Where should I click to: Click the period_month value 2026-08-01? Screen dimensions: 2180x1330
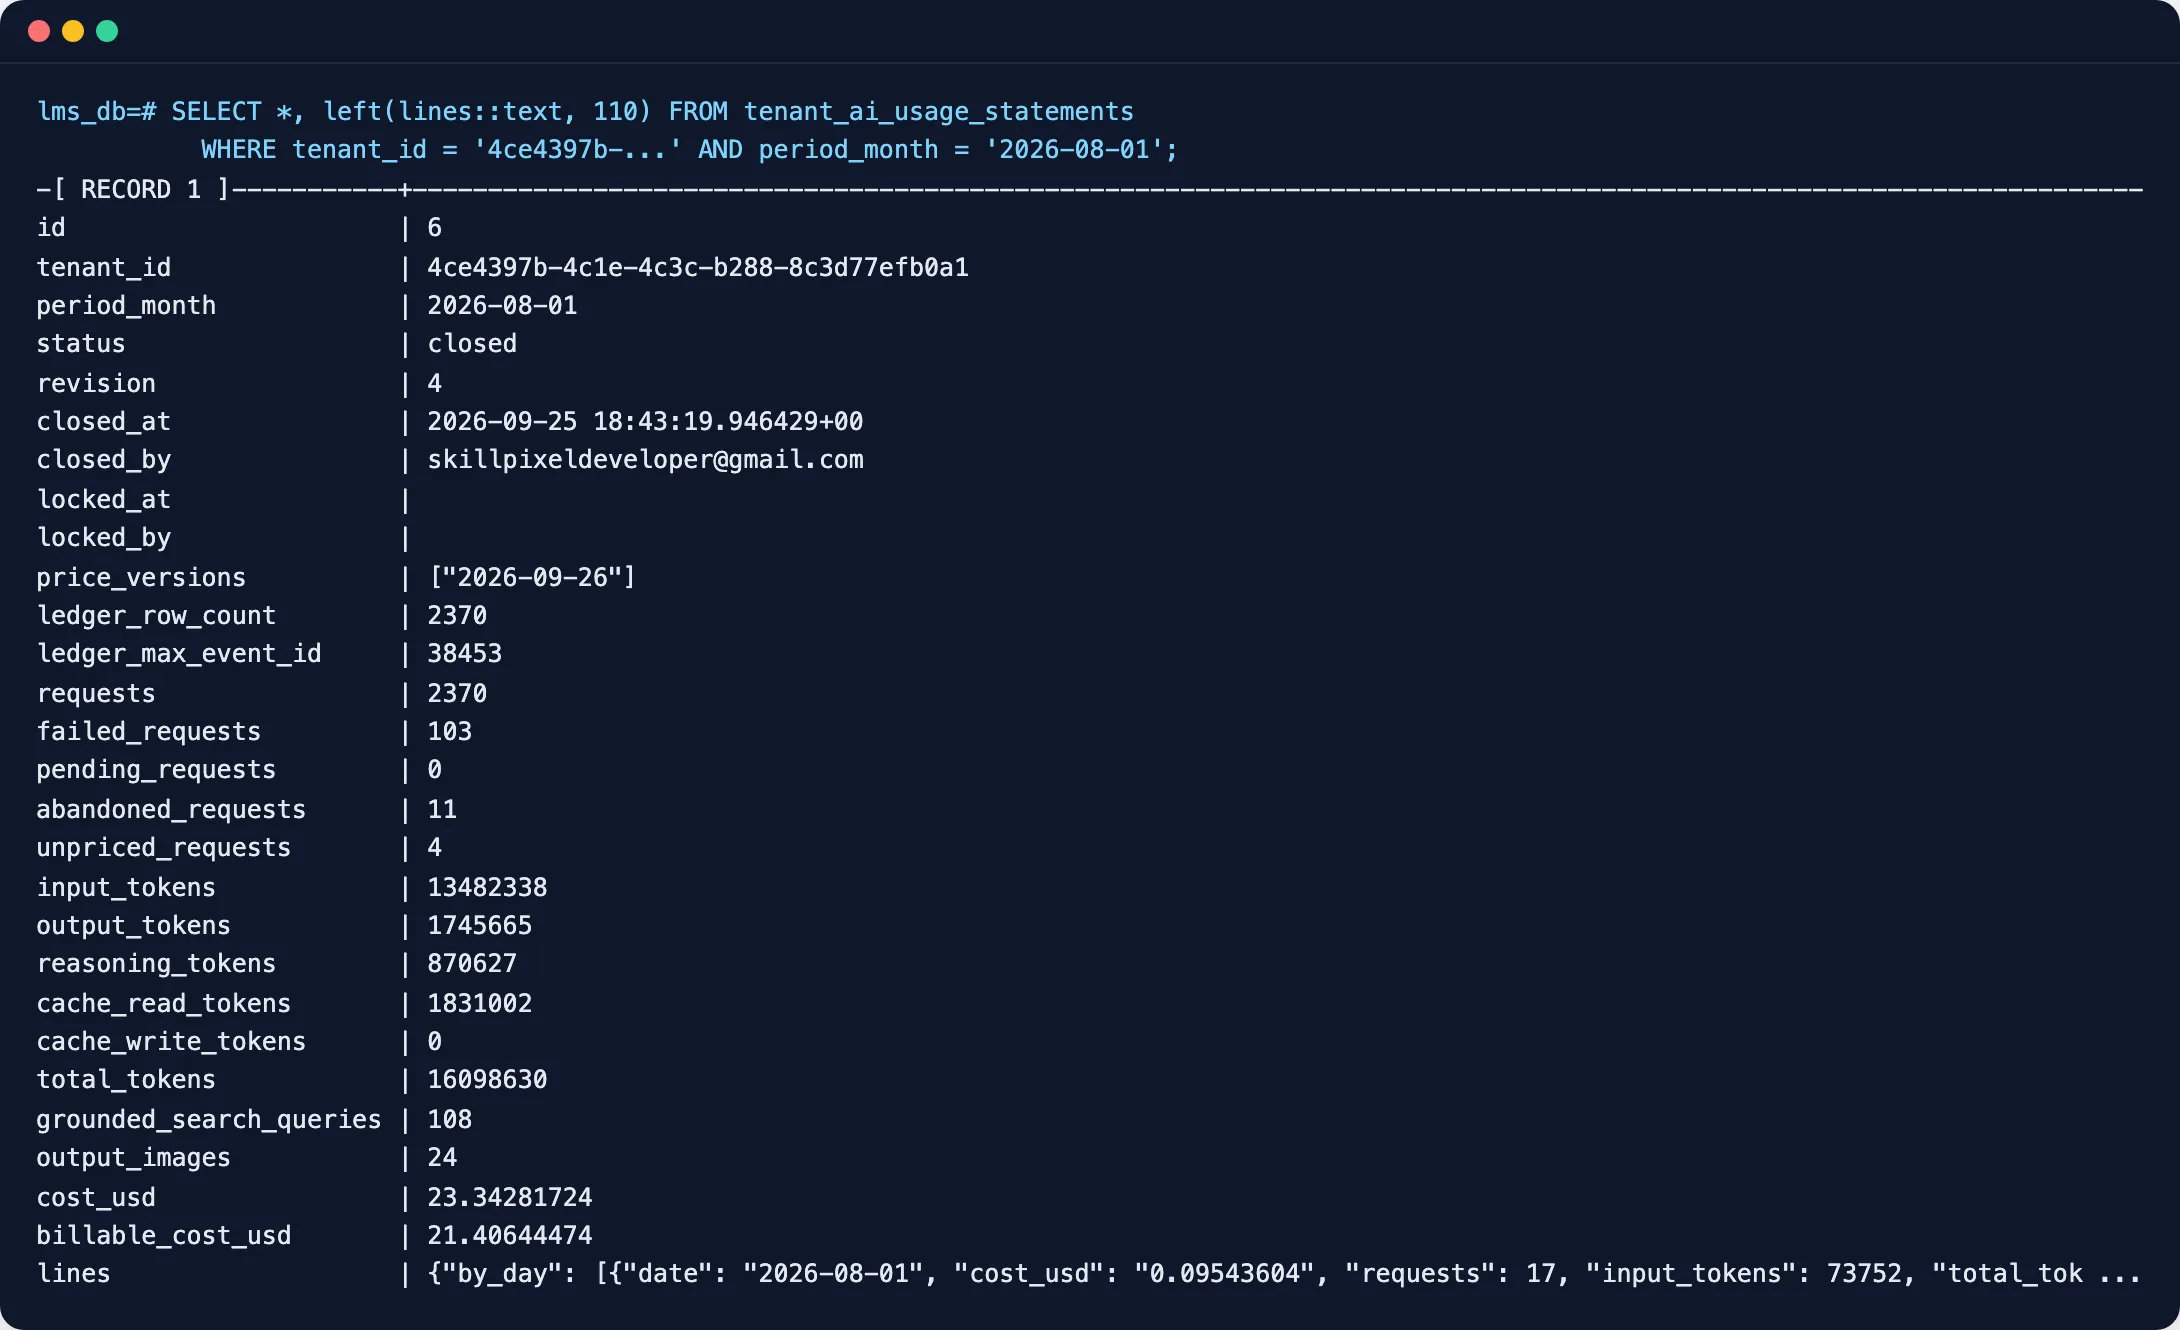[x=502, y=305]
